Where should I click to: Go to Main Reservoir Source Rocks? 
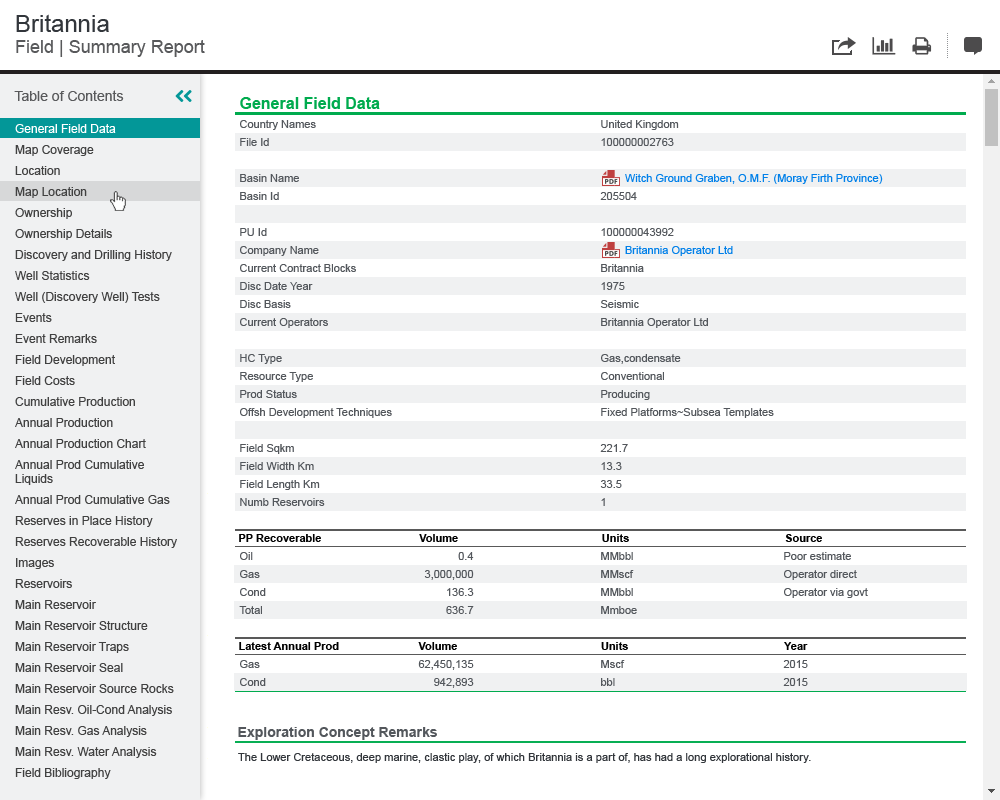click(x=94, y=690)
